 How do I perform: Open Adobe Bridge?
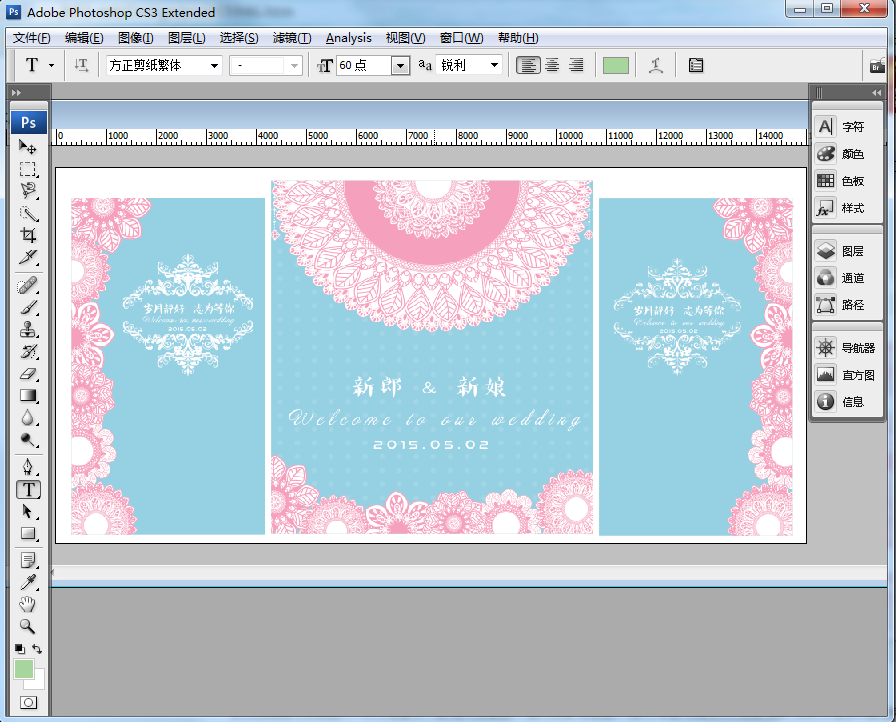[x=877, y=66]
